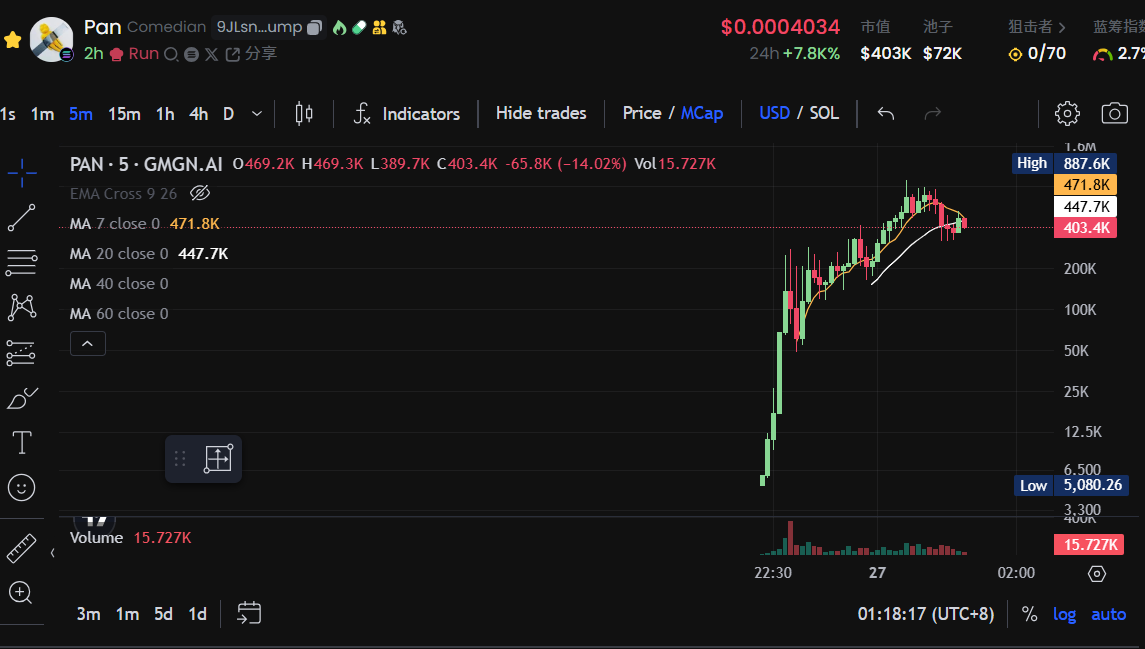1145x649 pixels.
Task: Click Hide trades button
Action: pos(541,113)
